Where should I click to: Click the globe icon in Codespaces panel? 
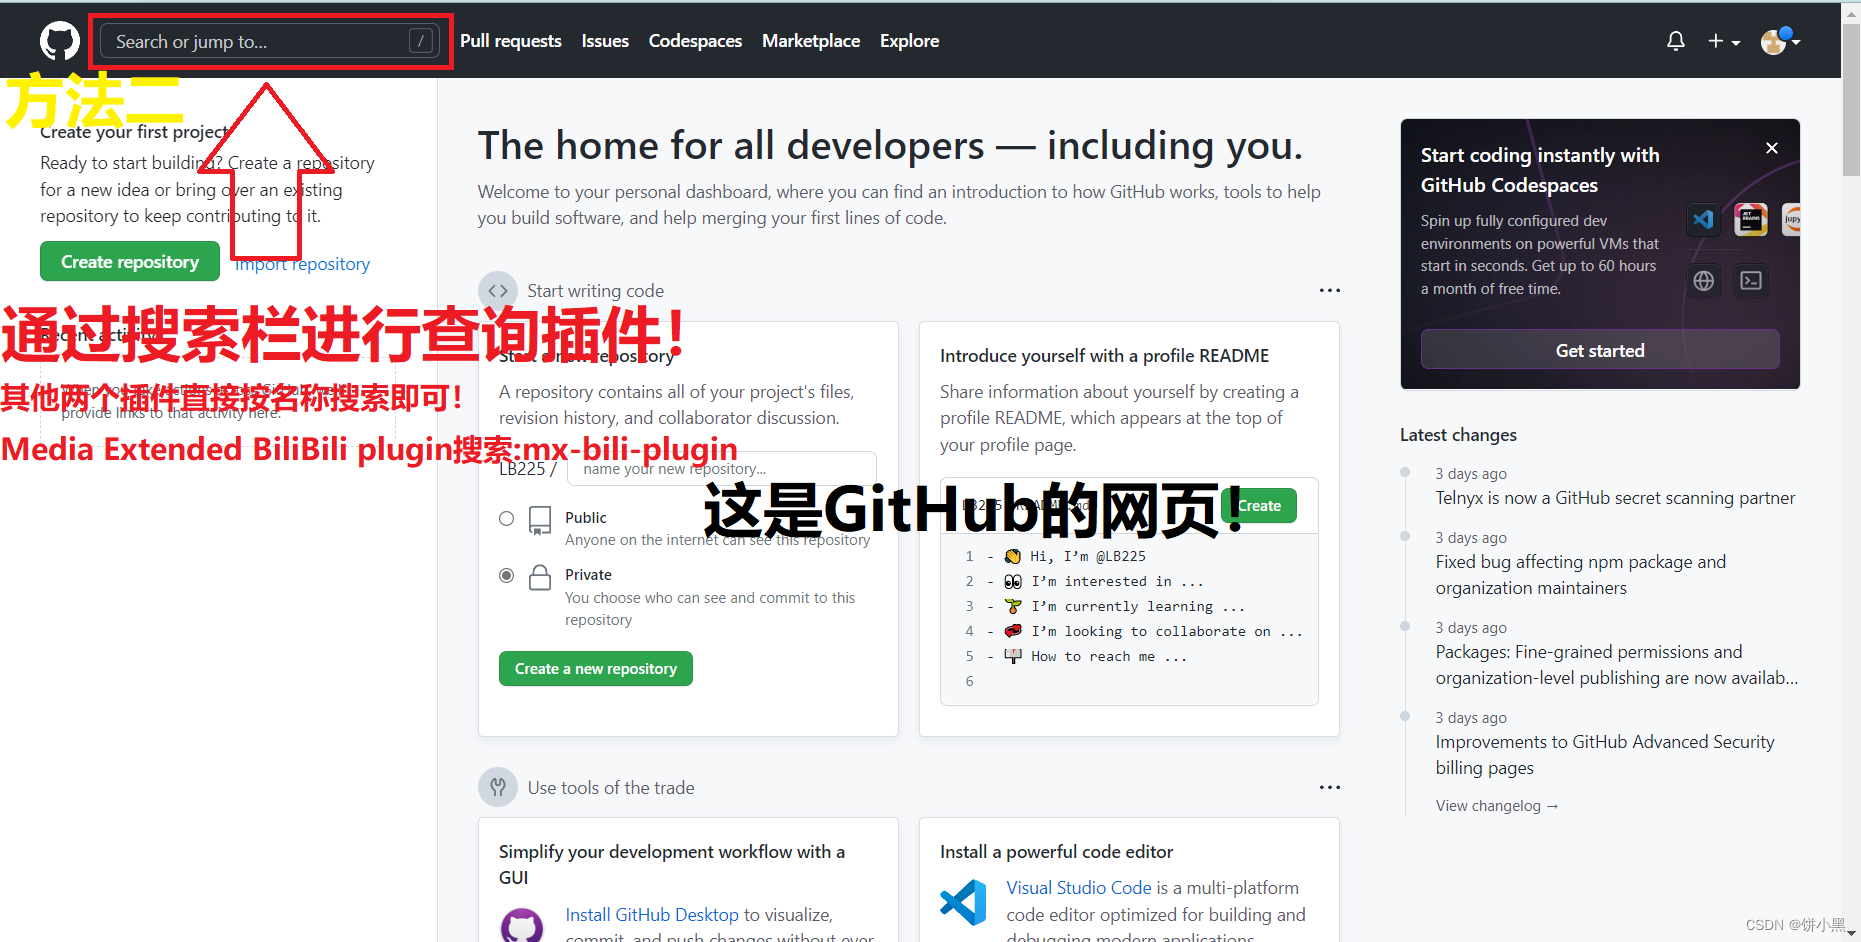(x=1703, y=280)
